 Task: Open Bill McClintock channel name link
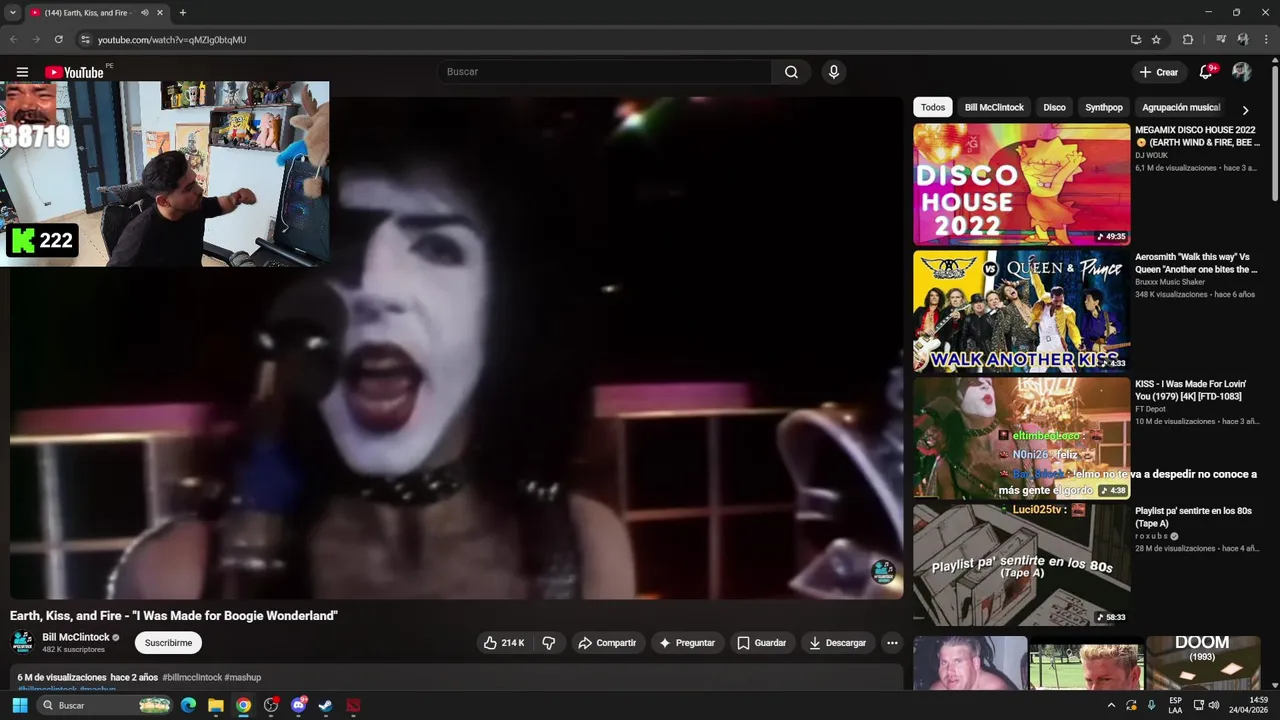(76, 637)
